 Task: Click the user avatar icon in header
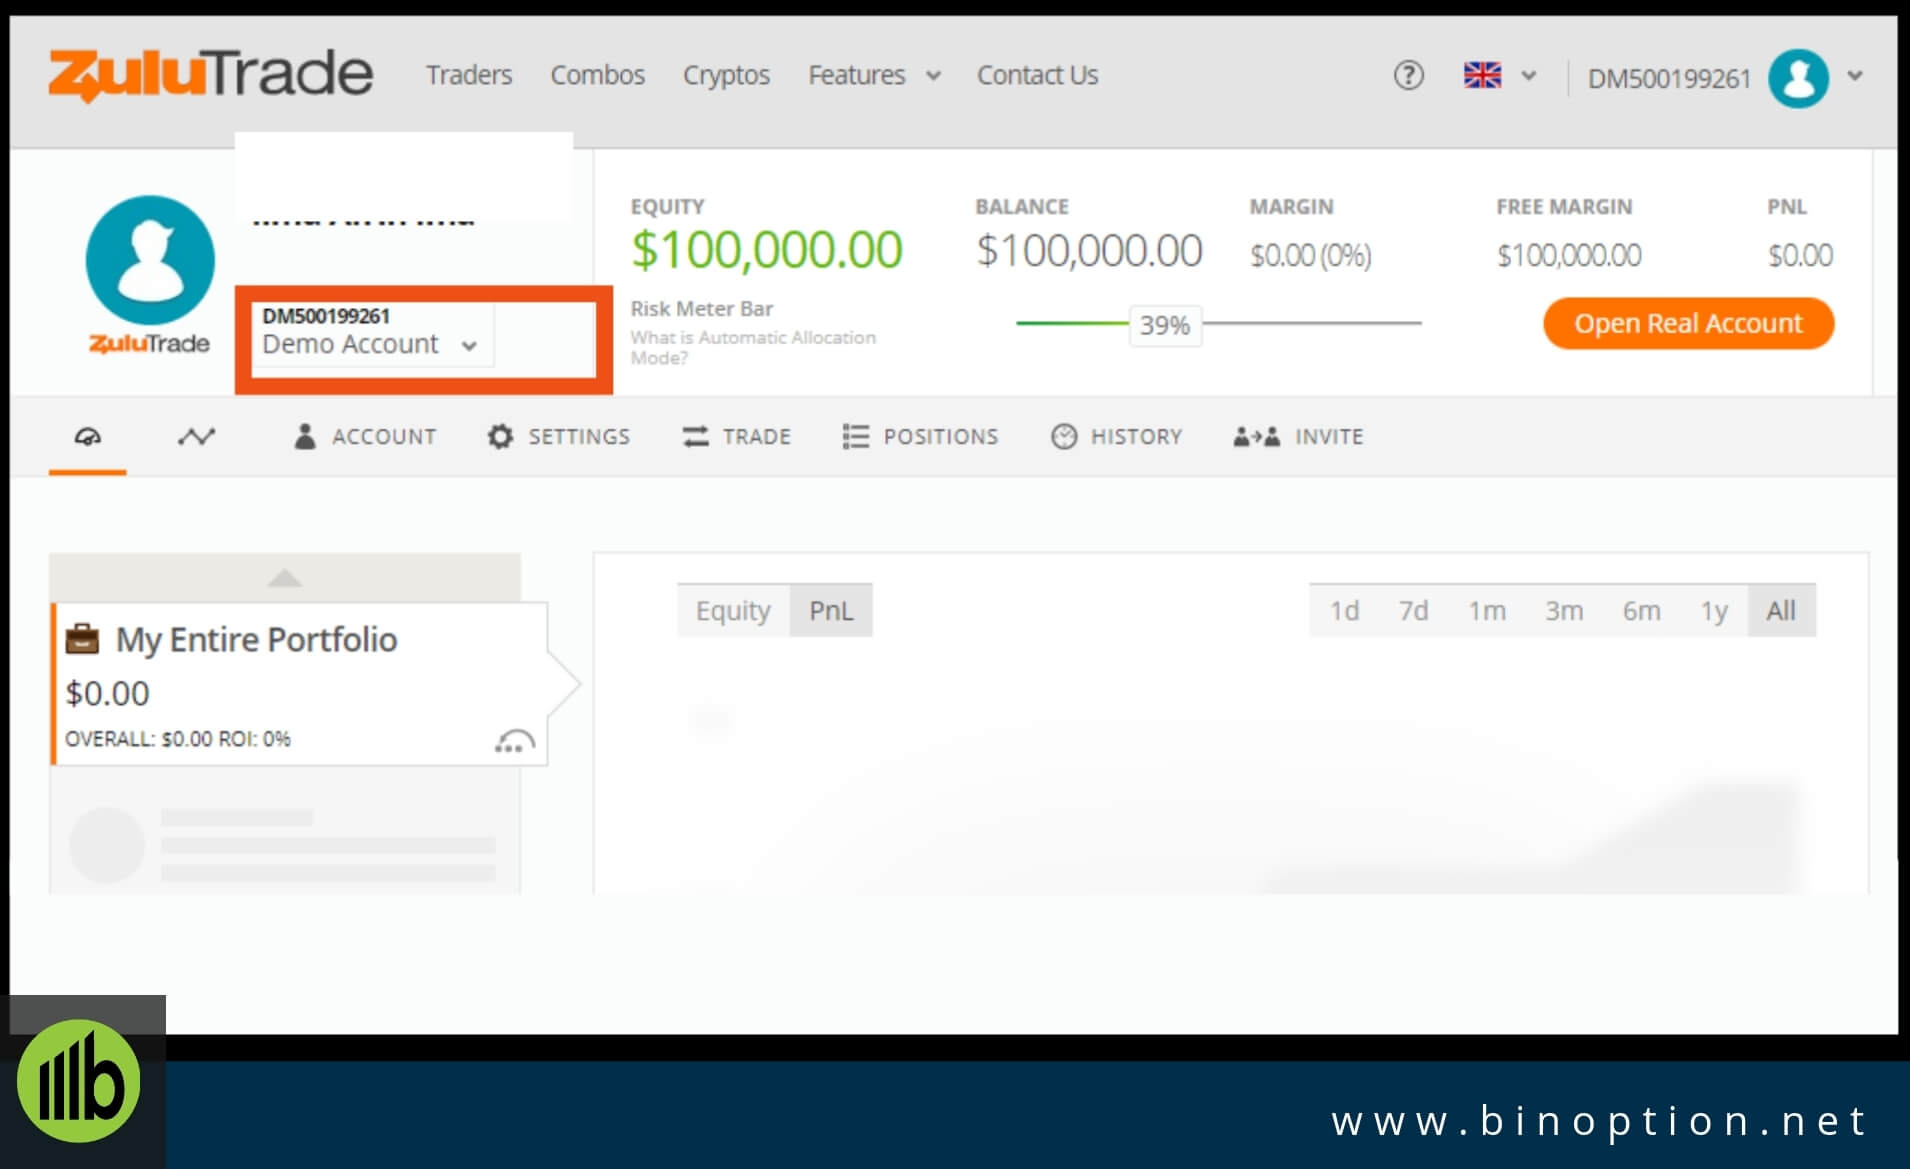[1797, 78]
